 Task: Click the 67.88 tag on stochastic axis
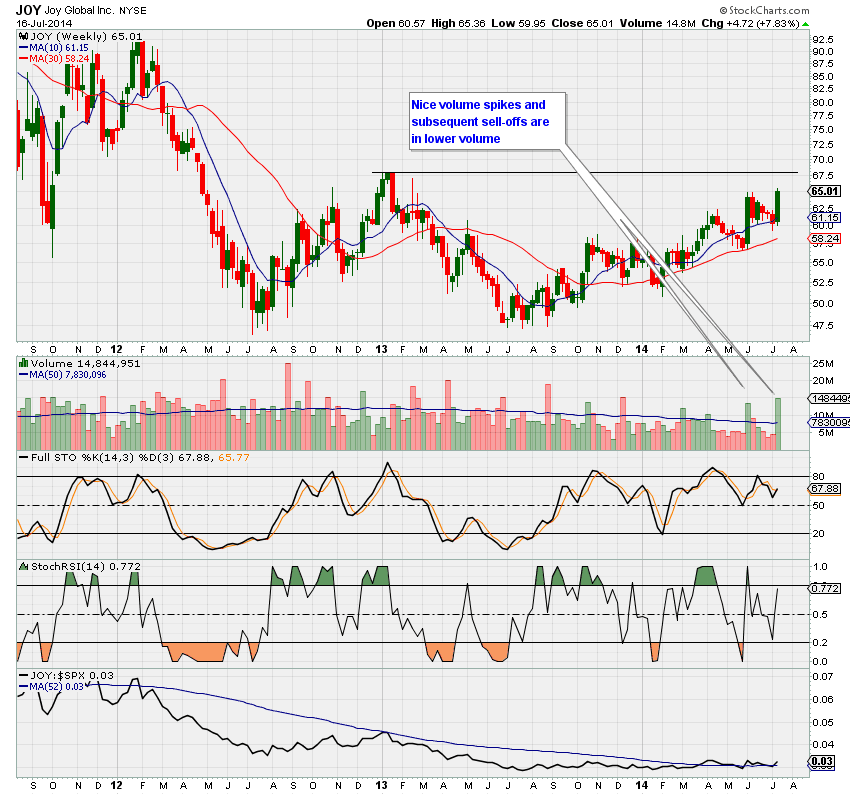click(825, 488)
